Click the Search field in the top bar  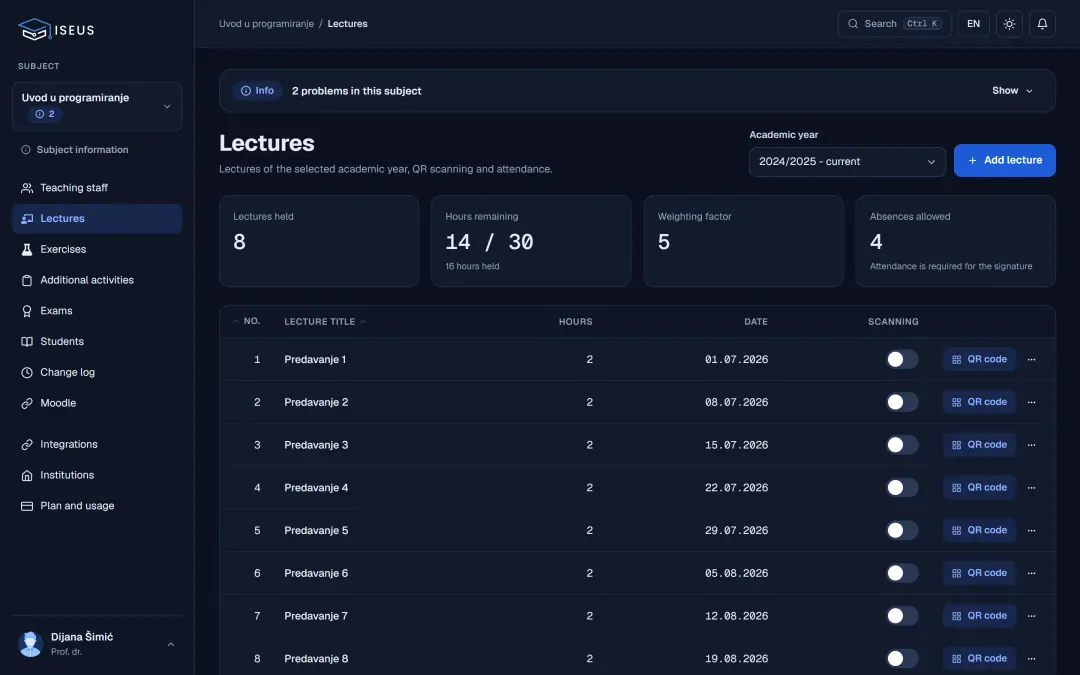894,24
